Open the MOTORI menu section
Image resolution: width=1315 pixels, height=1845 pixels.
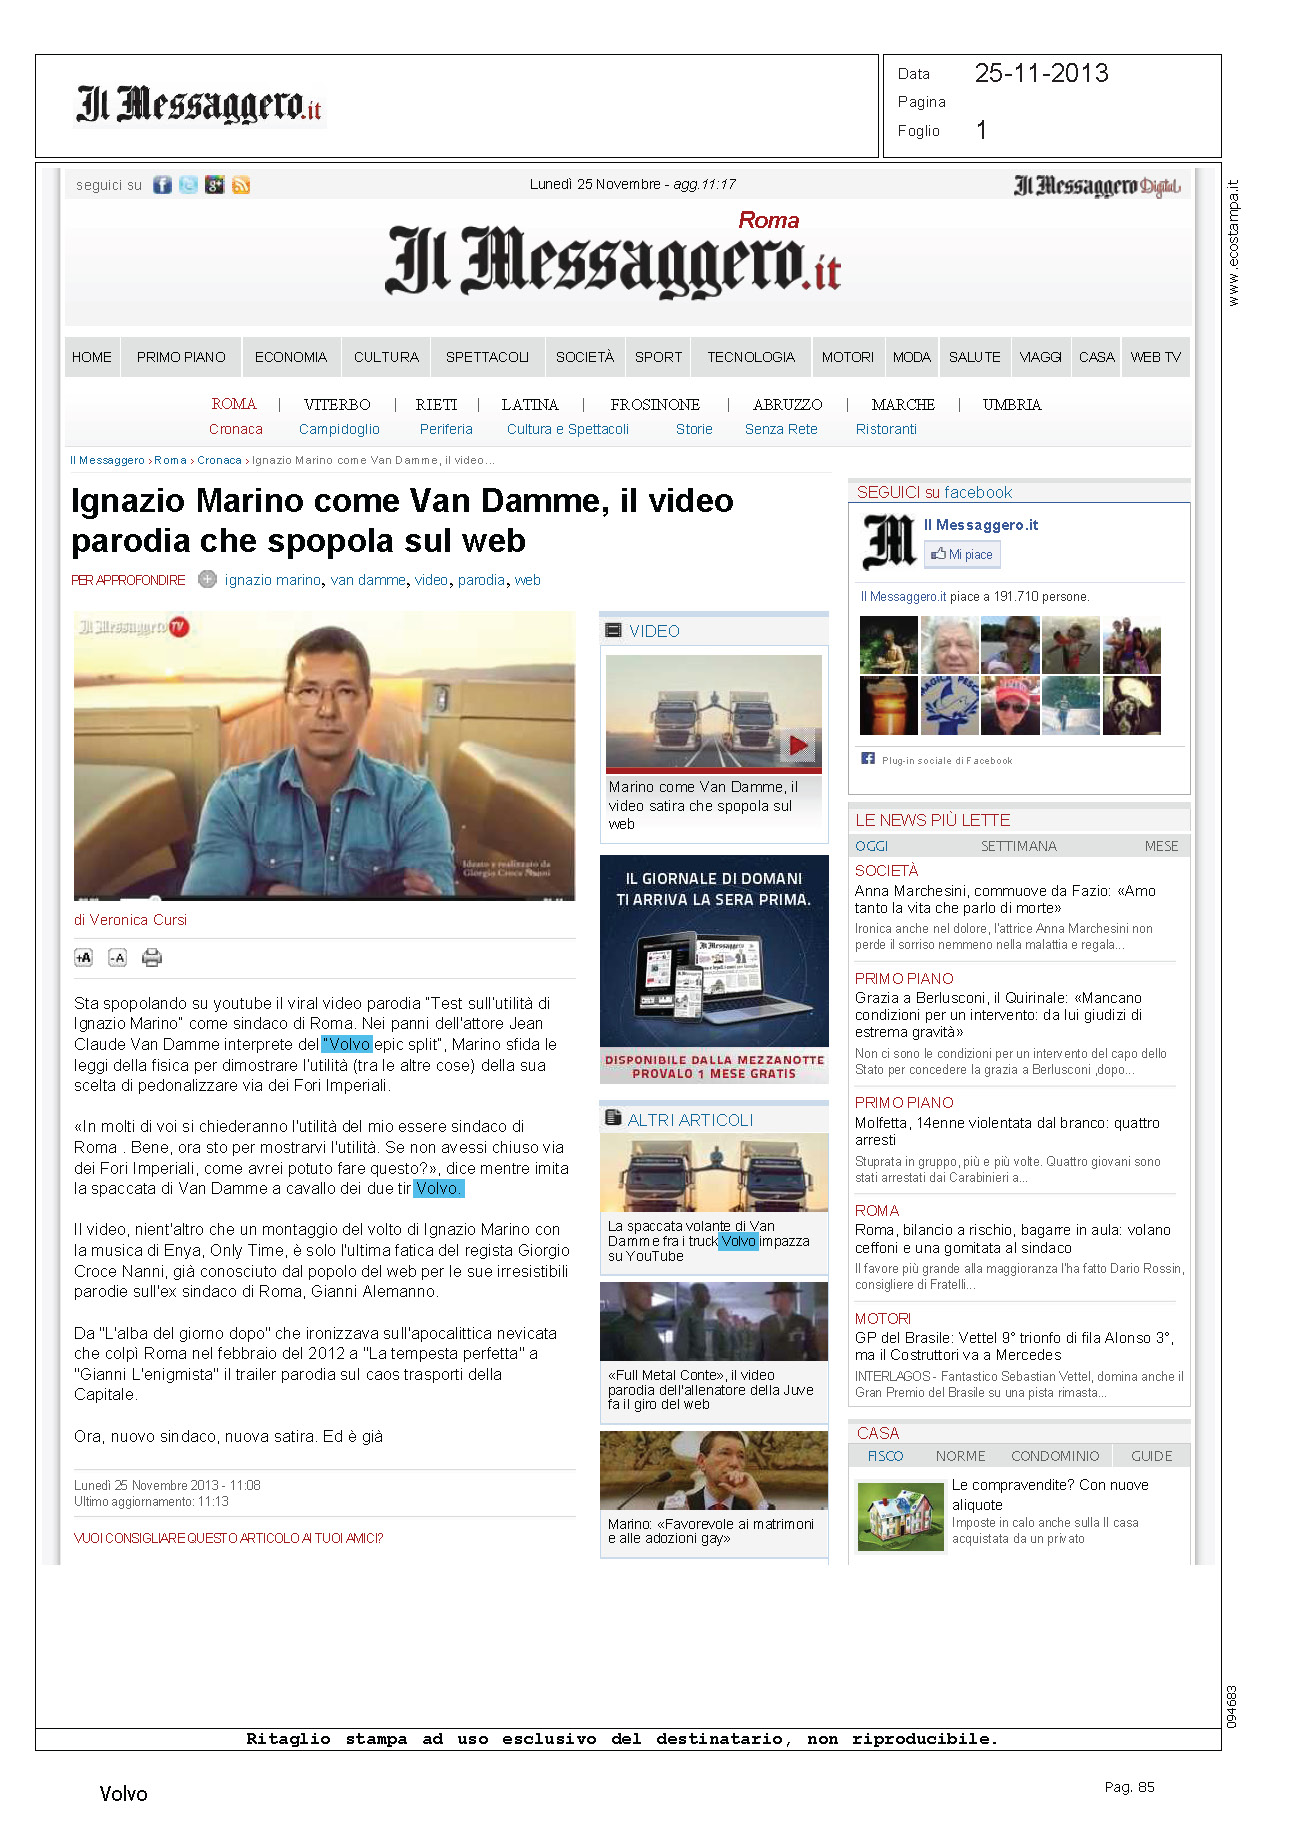tap(847, 357)
